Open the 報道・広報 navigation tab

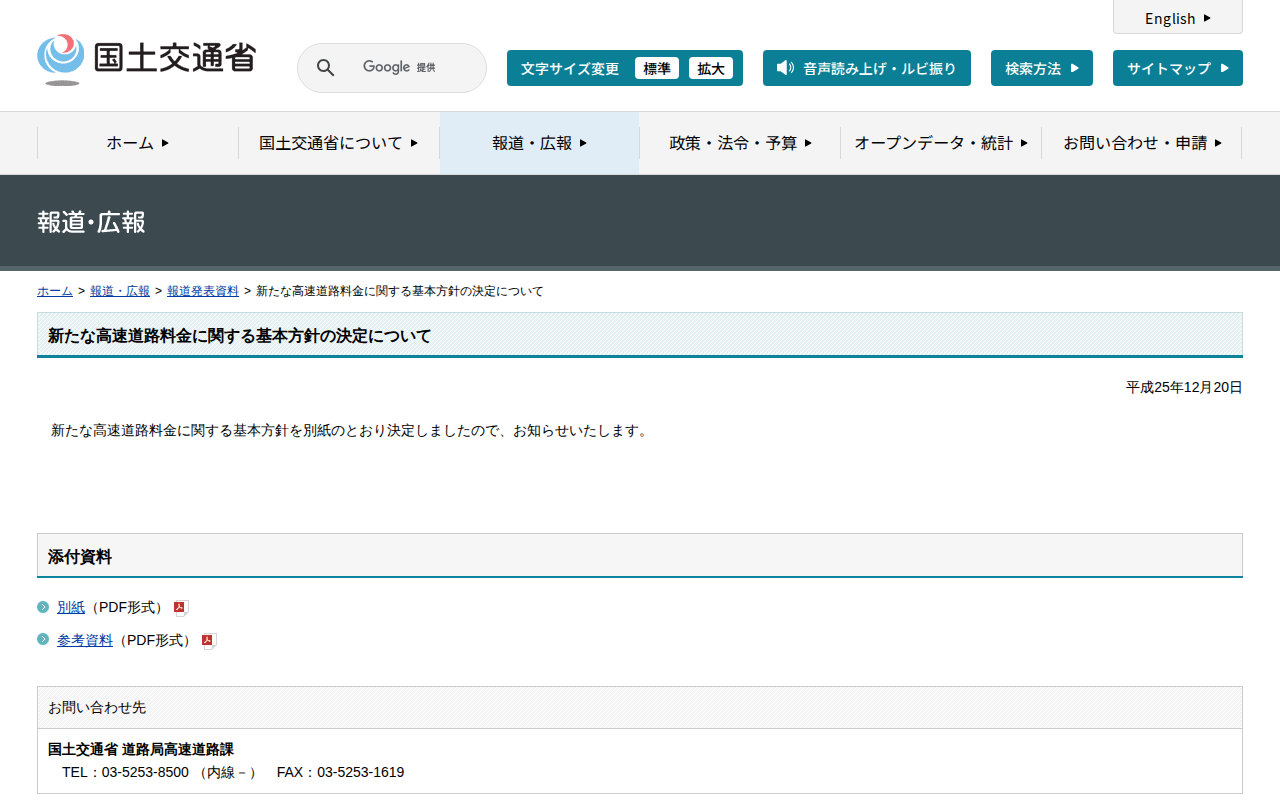click(539, 143)
